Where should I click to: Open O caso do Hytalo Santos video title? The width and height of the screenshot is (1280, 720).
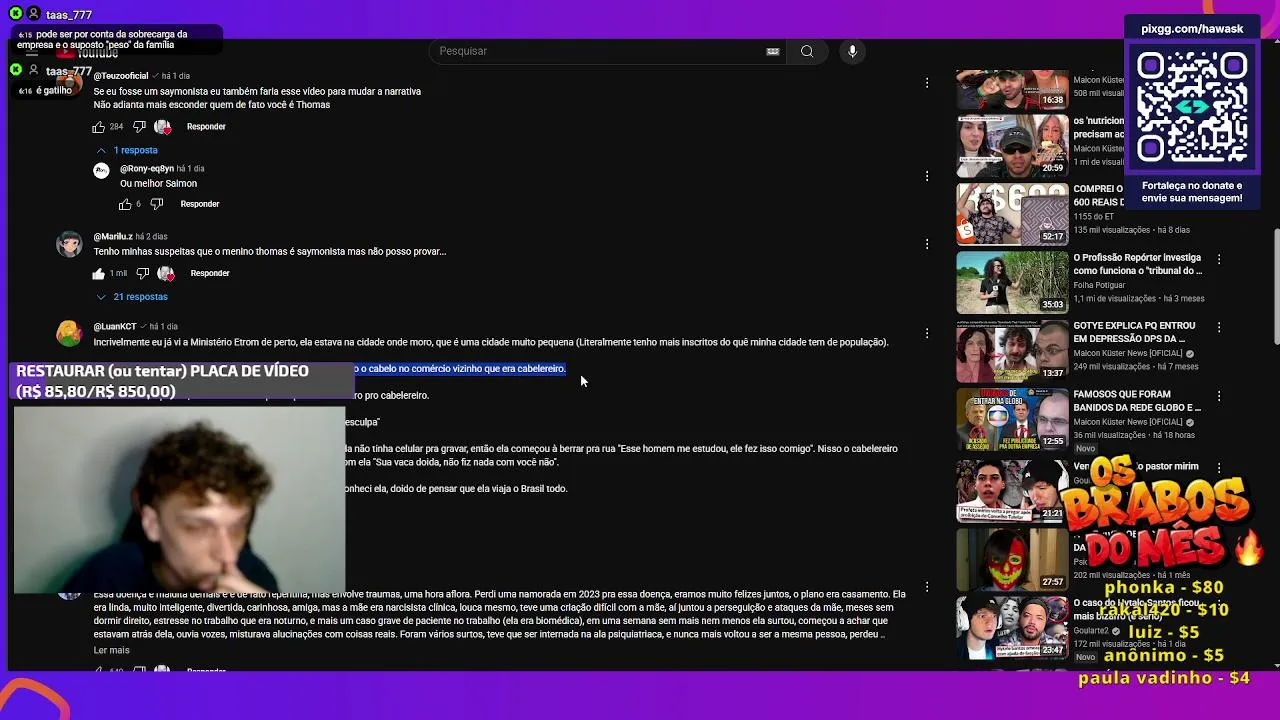coord(1138,610)
